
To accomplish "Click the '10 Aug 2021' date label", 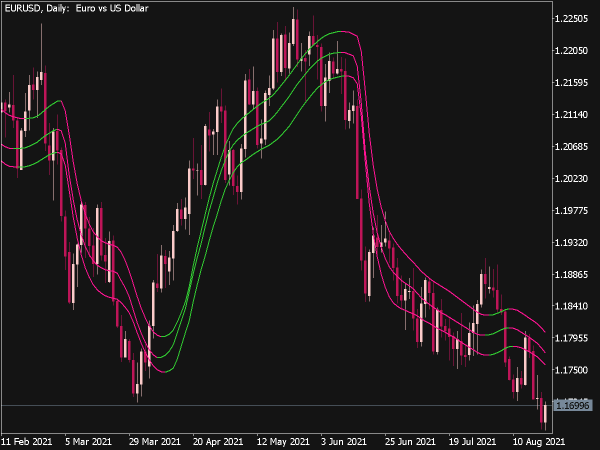I will (539, 442).
